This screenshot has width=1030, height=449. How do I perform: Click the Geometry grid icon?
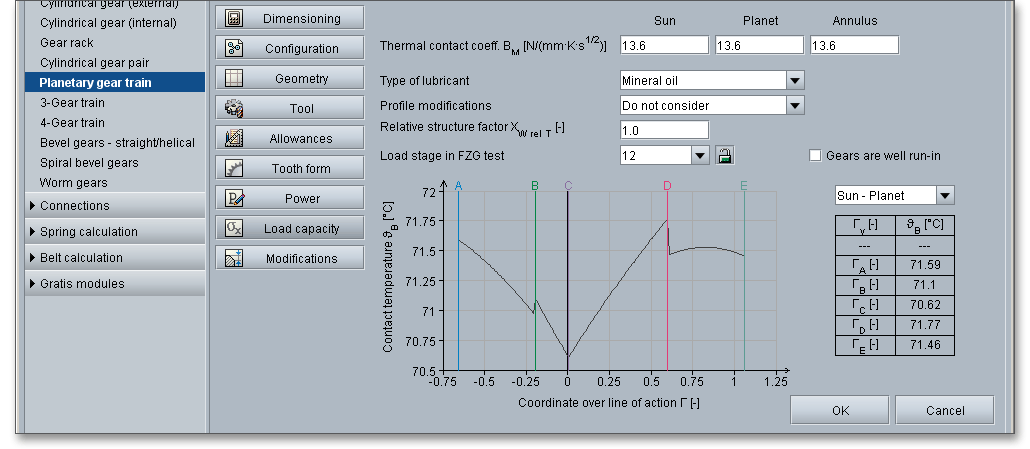pyautogui.click(x=235, y=78)
